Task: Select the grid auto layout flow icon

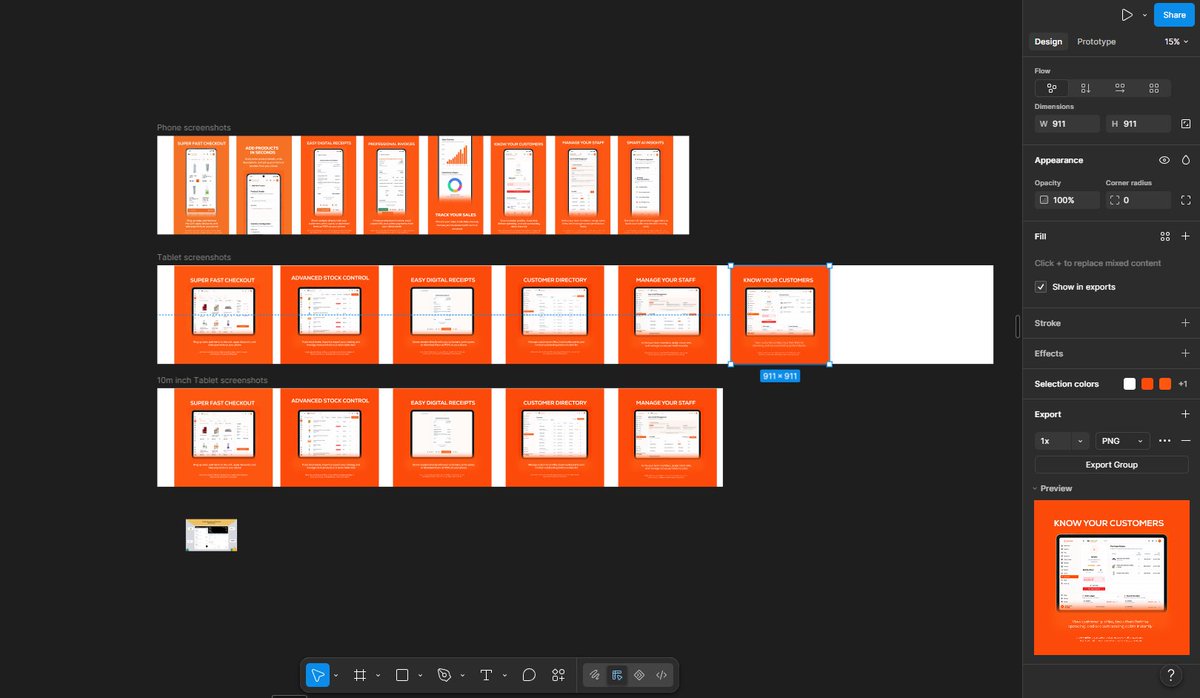Action: click(x=1154, y=88)
